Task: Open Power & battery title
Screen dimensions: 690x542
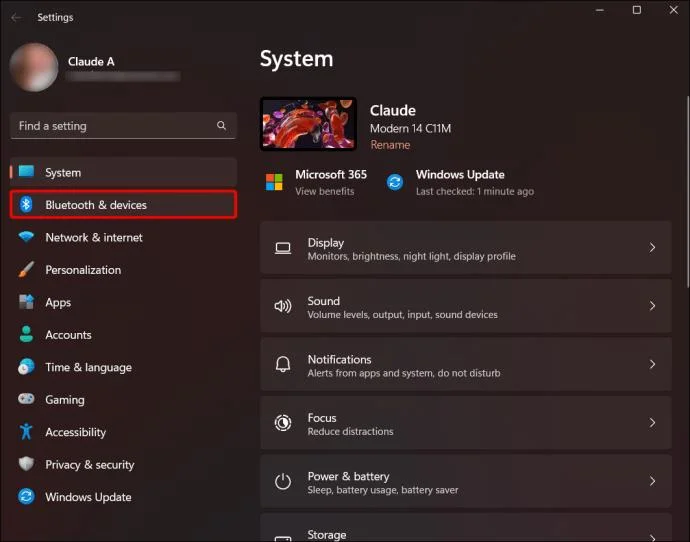Action: tap(349, 476)
